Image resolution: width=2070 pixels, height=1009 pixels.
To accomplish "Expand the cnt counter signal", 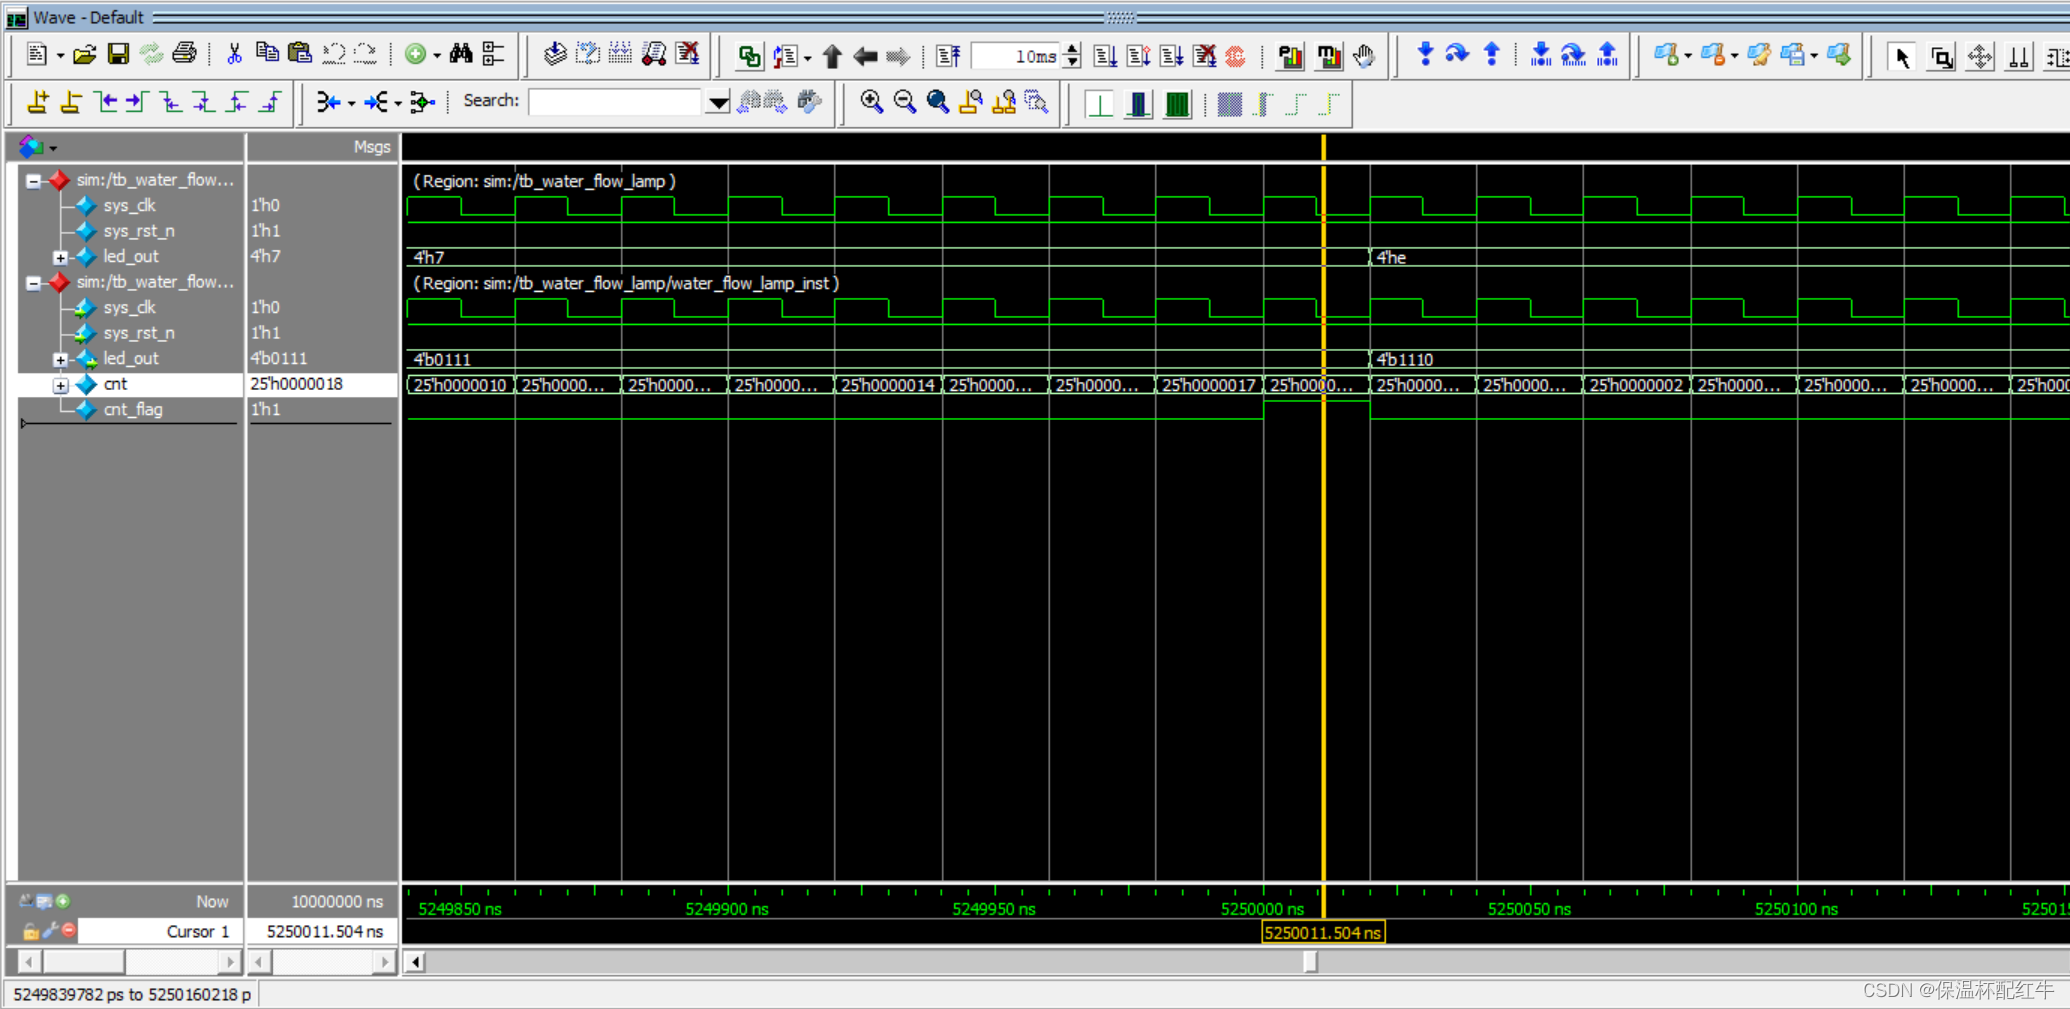I will tap(60, 384).
